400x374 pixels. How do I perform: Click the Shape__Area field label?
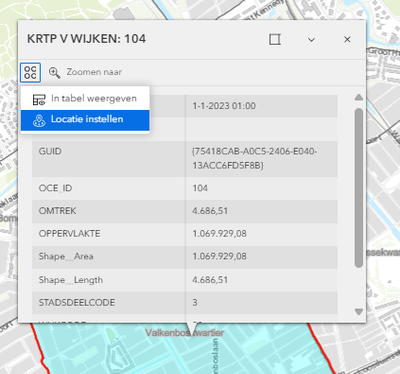[x=66, y=256]
